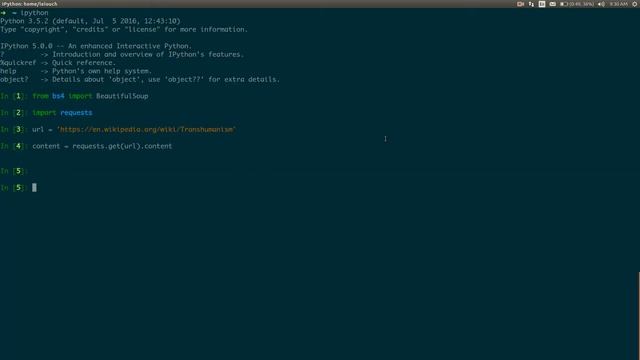This screenshot has height=360, width=640.
Task: Click the 'ipython' shell command at top
Action: pos(34,13)
